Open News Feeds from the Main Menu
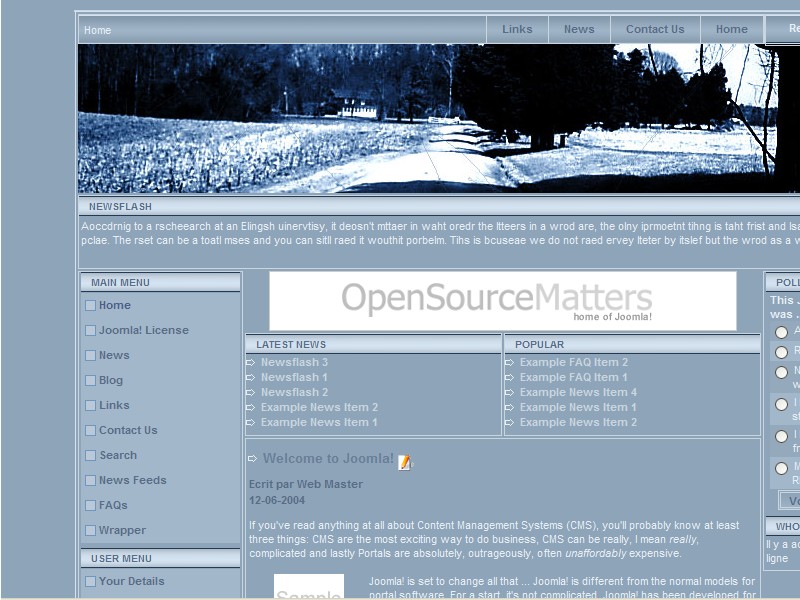The width and height of the screenshot is (800, 600). [x=133, y=480]
